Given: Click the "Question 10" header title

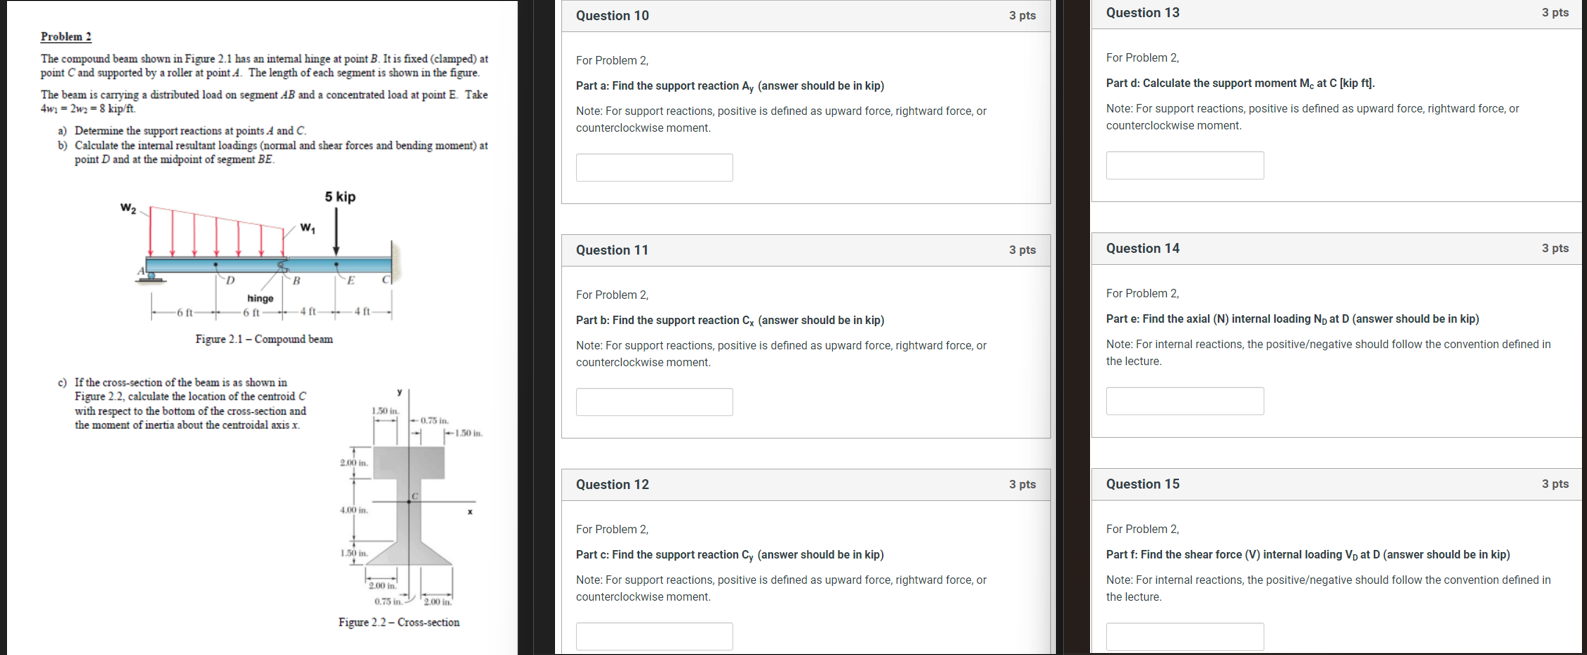Looking at the screenshot, I should (x=612, y=16).
